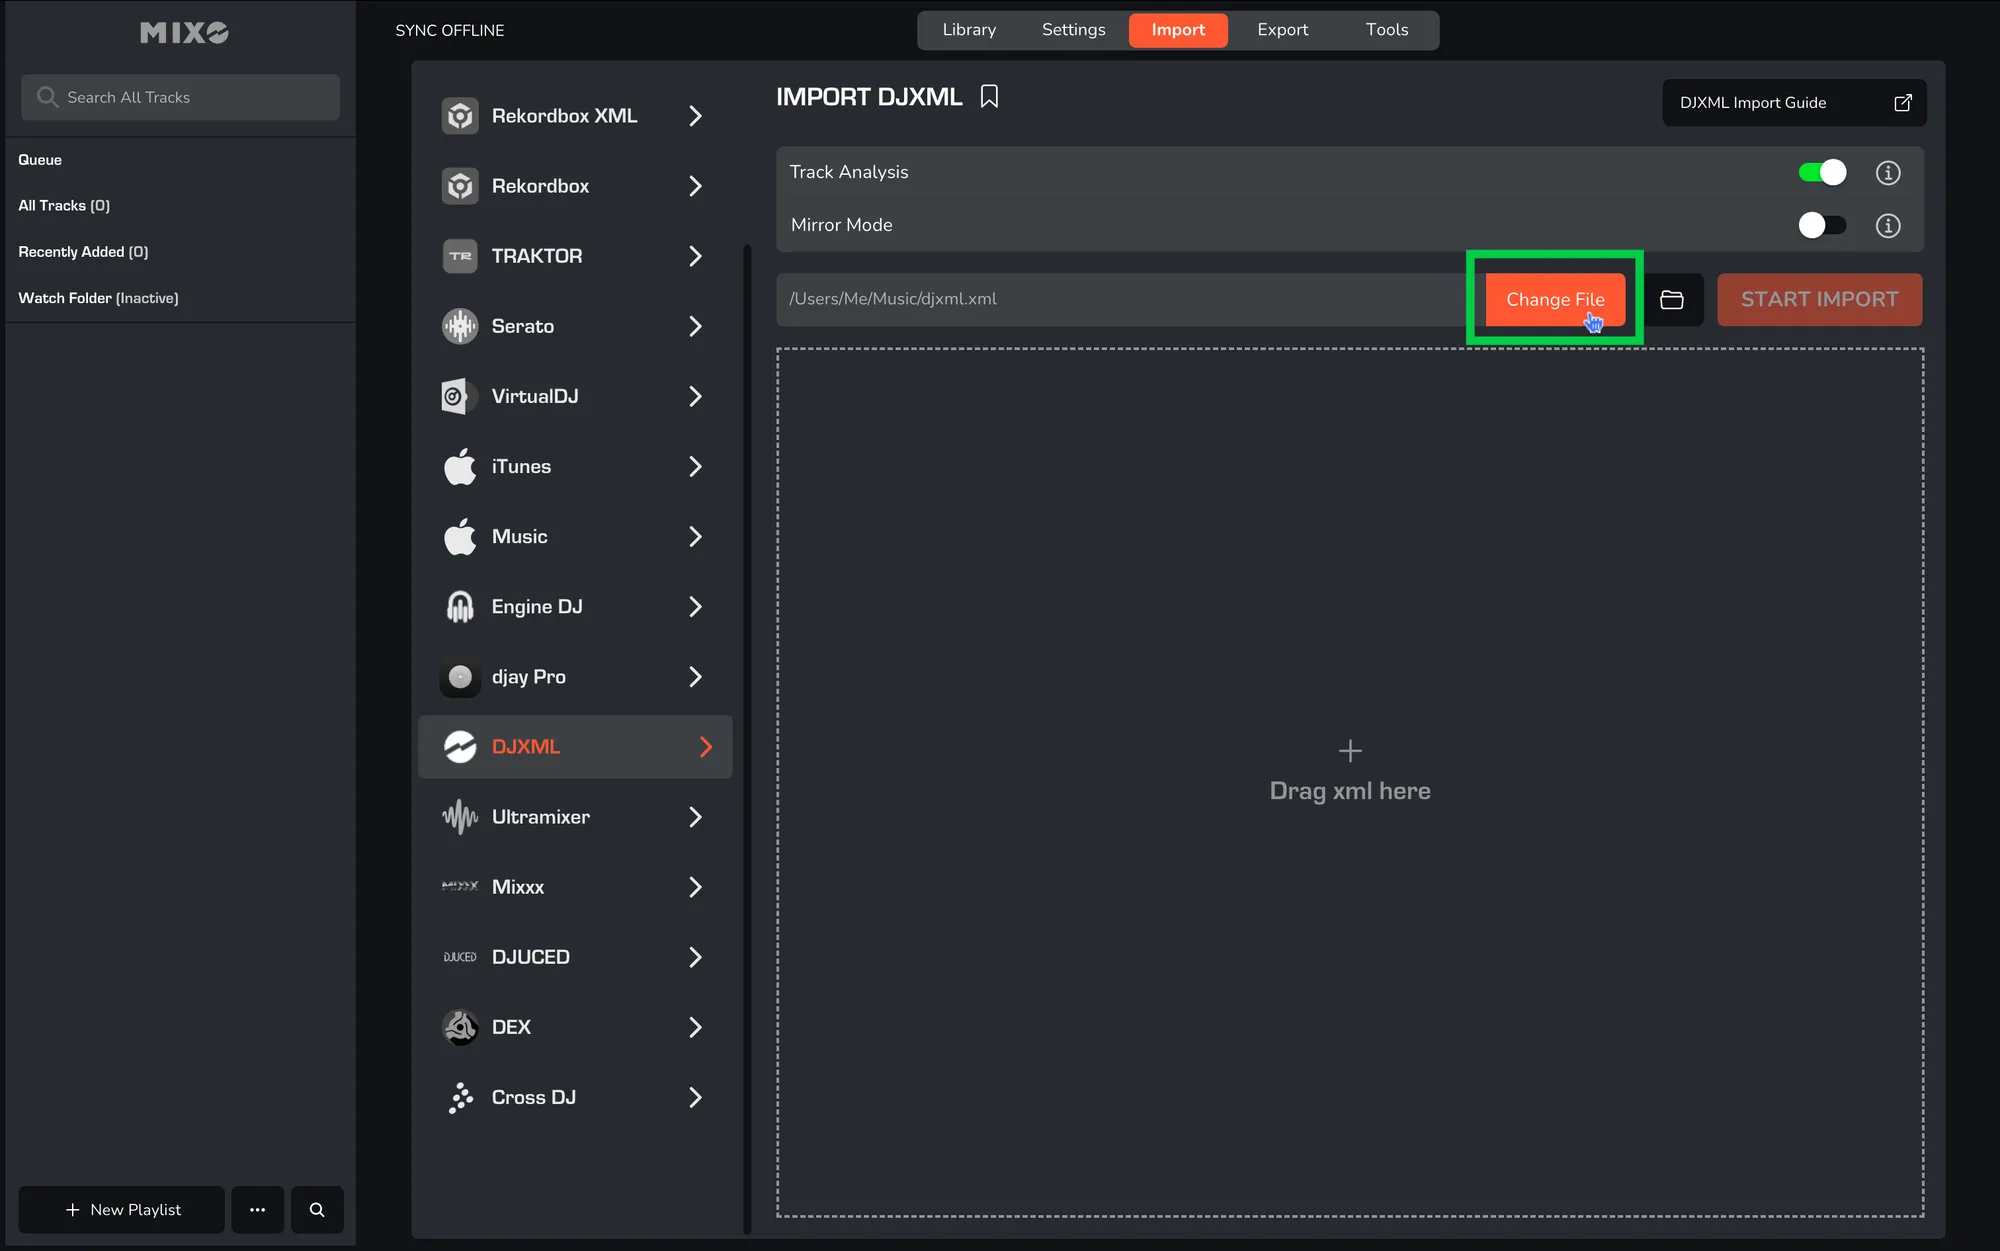Disable the Track Analysis toggle
Screen dimensions: 2000x1251
coord(1822,173)
